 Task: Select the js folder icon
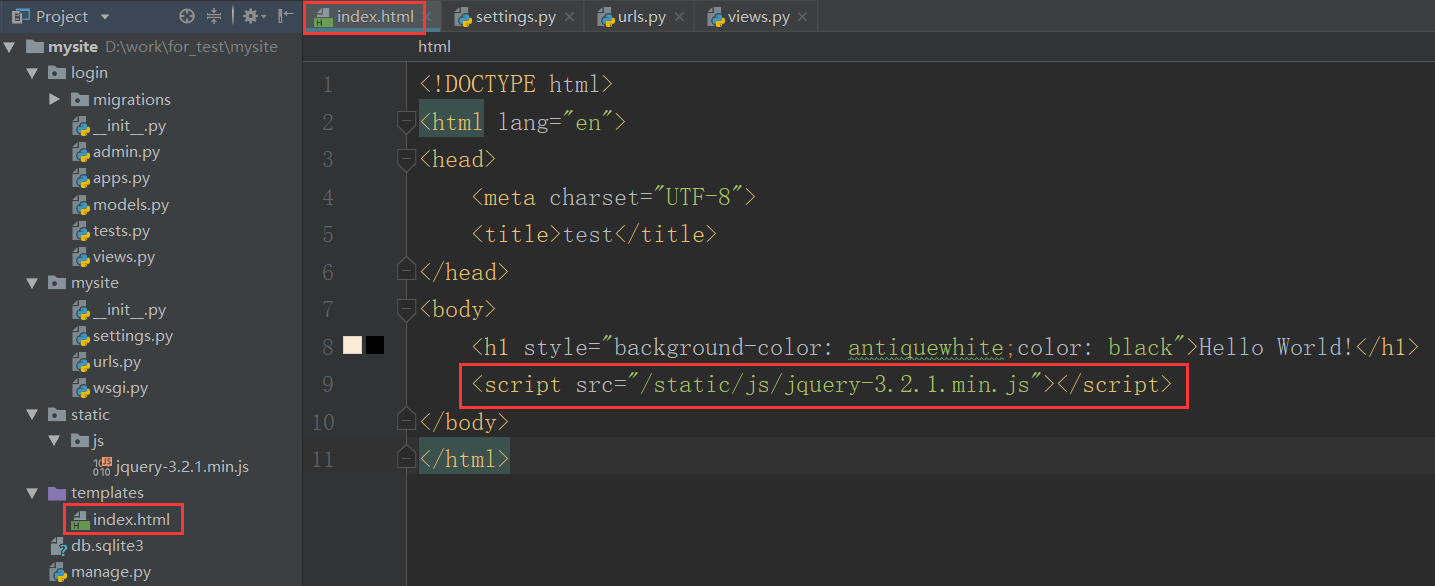[x=79, y=440]
